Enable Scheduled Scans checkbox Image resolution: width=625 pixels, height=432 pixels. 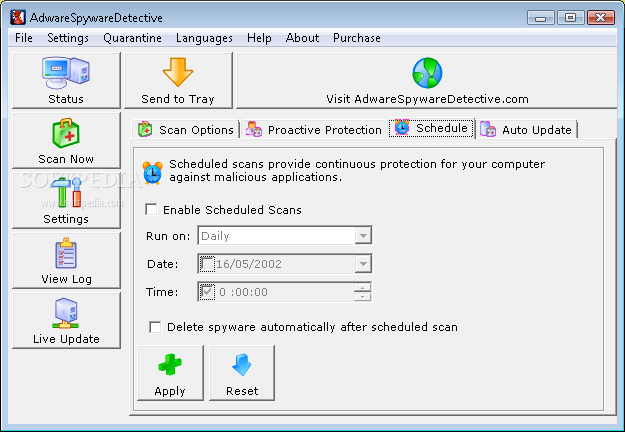pos(151,210)
